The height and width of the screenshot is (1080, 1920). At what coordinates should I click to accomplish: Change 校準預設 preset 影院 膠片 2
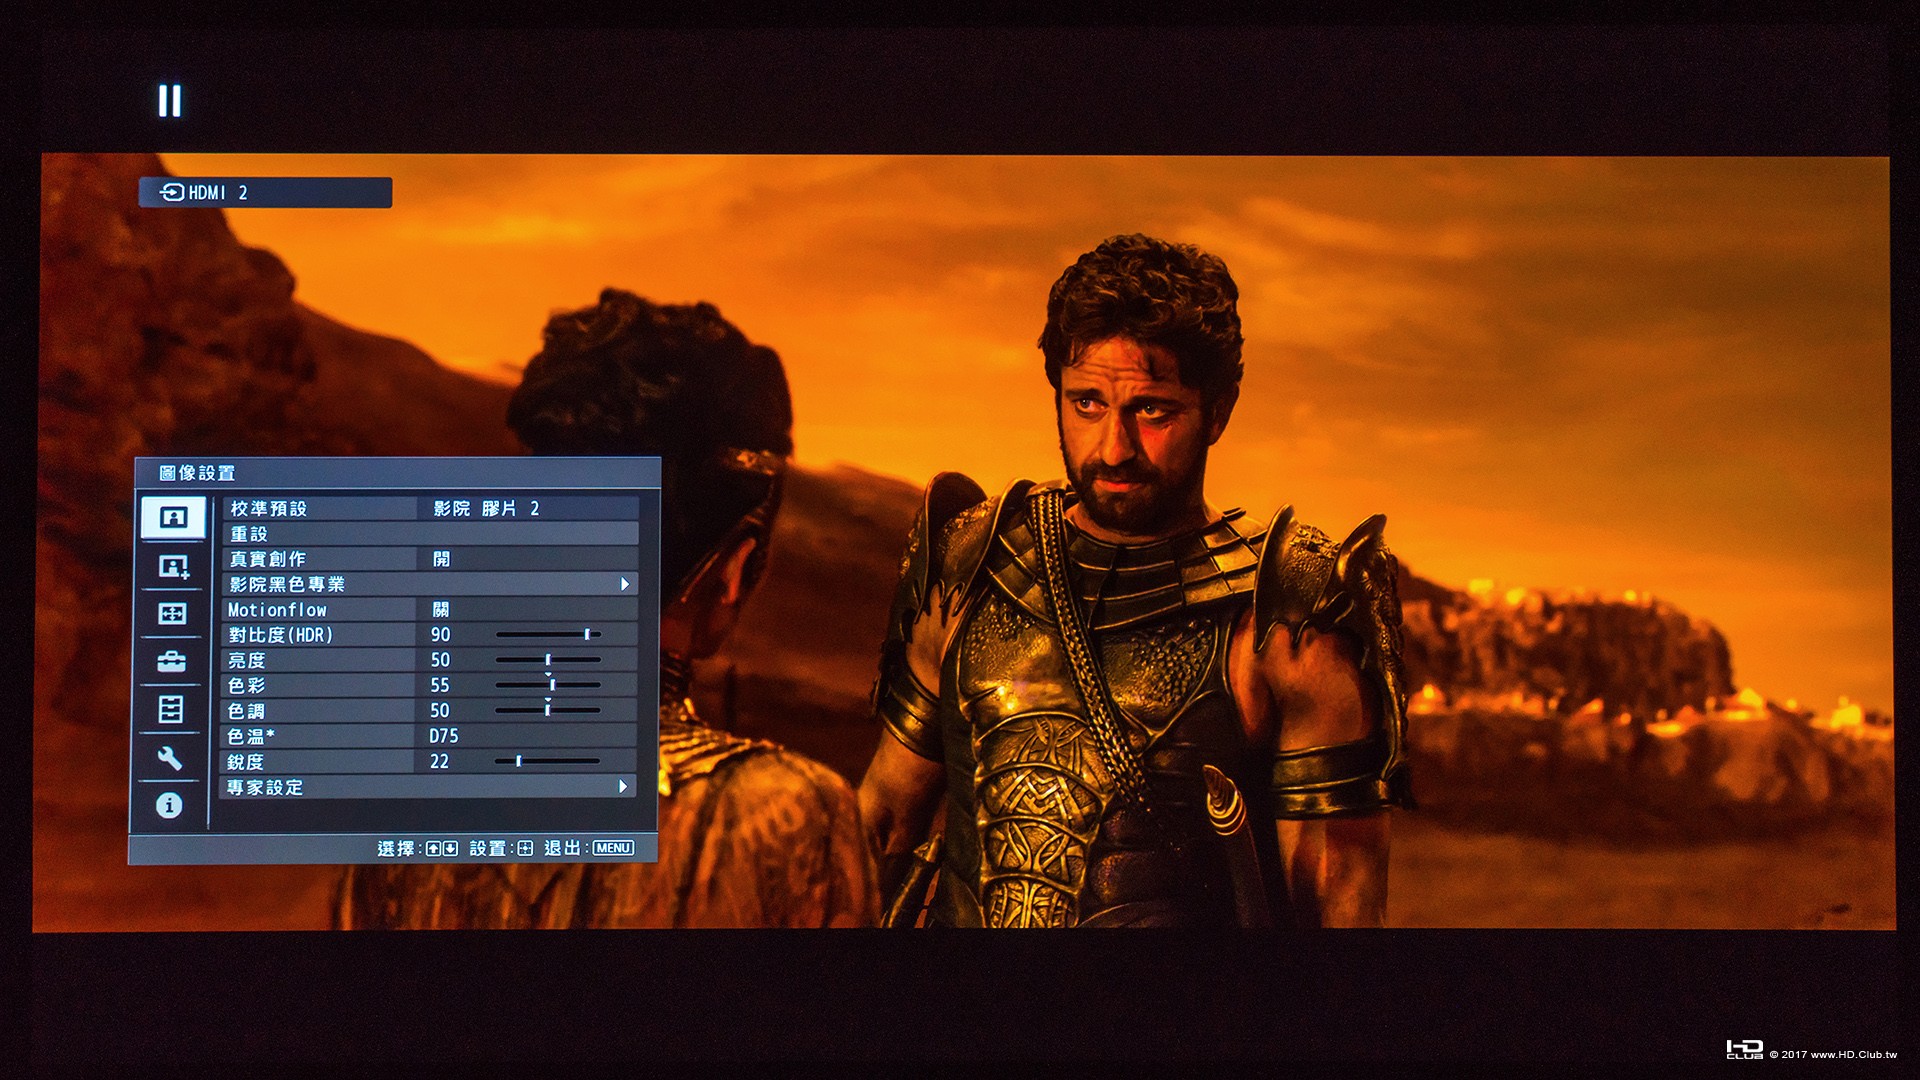click(486, 508)
